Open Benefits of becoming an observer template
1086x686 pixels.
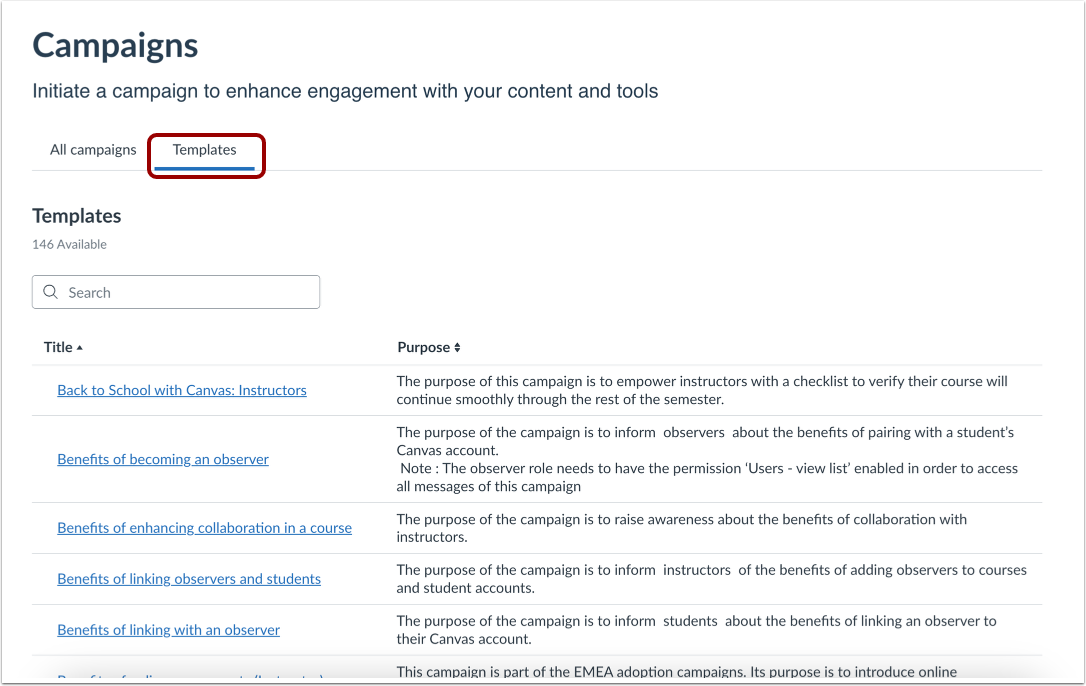(163, 459)
